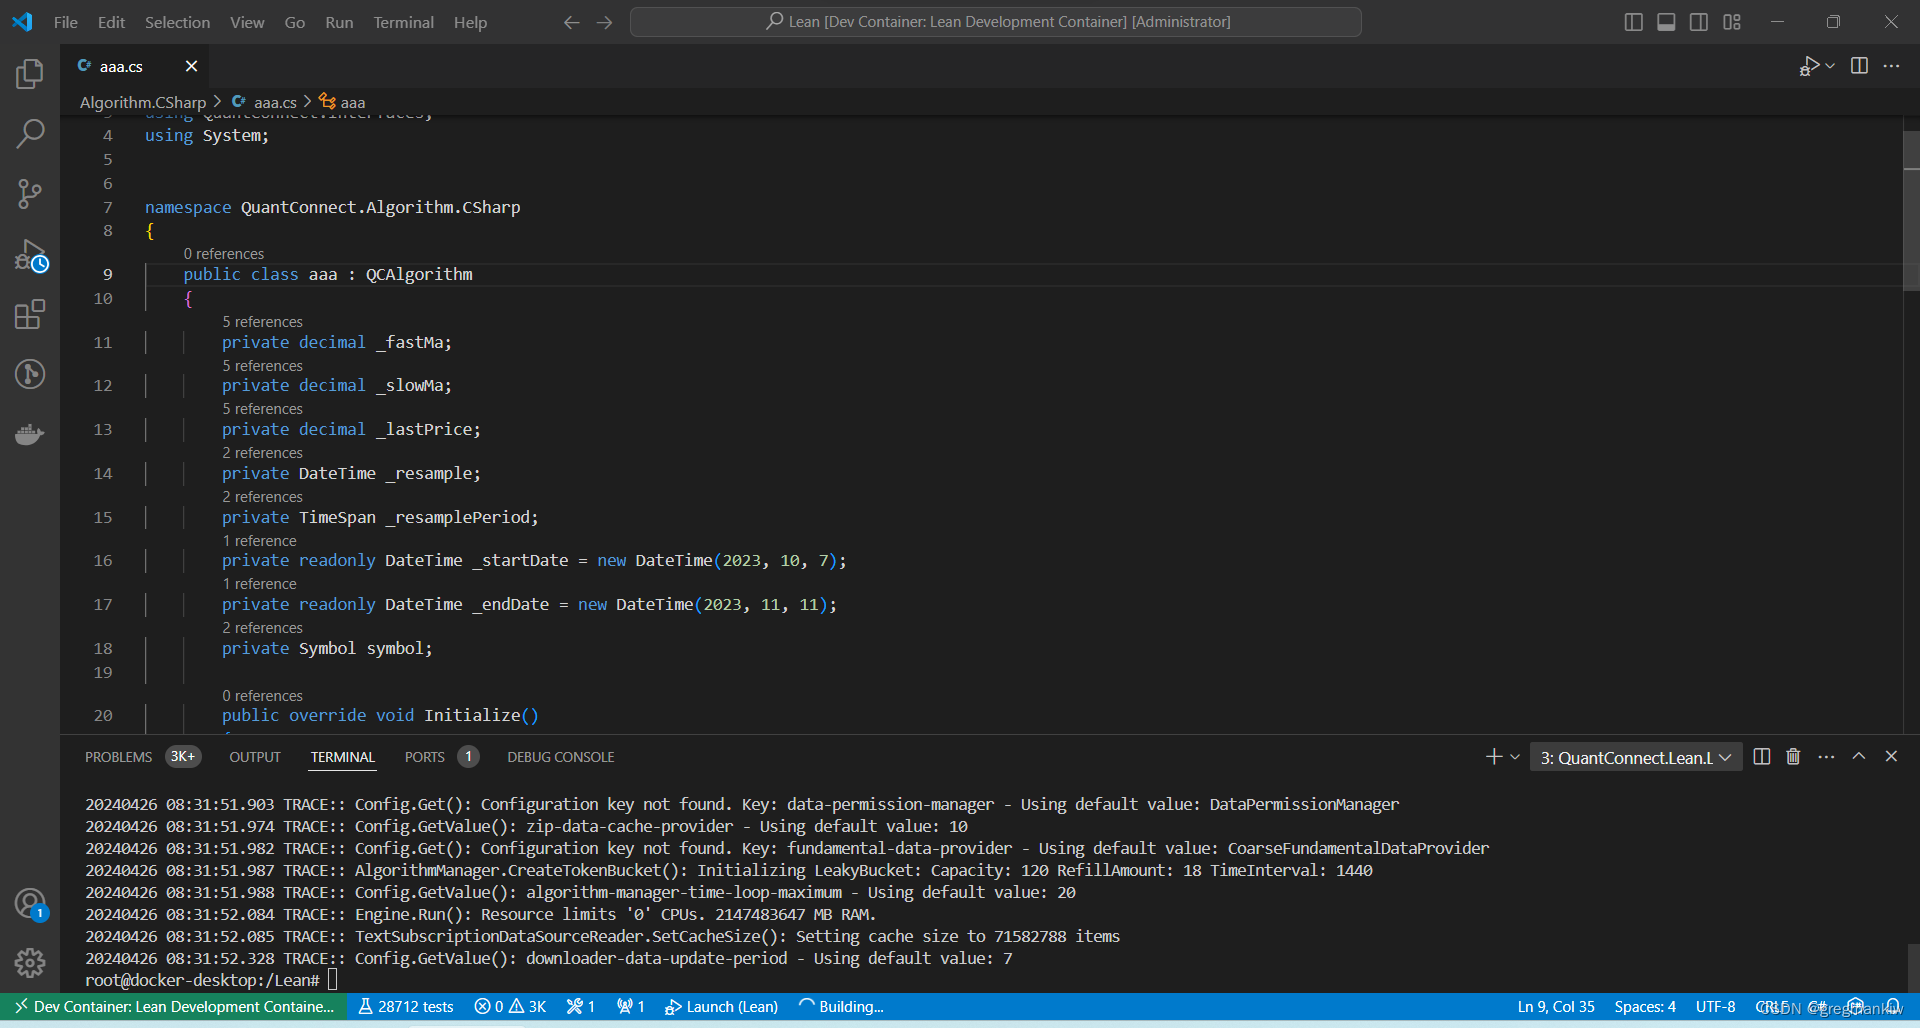This screenshot has width=1920, height=1028.
Task: Open terminal panel ellipsis menu
Action: 1826,757
